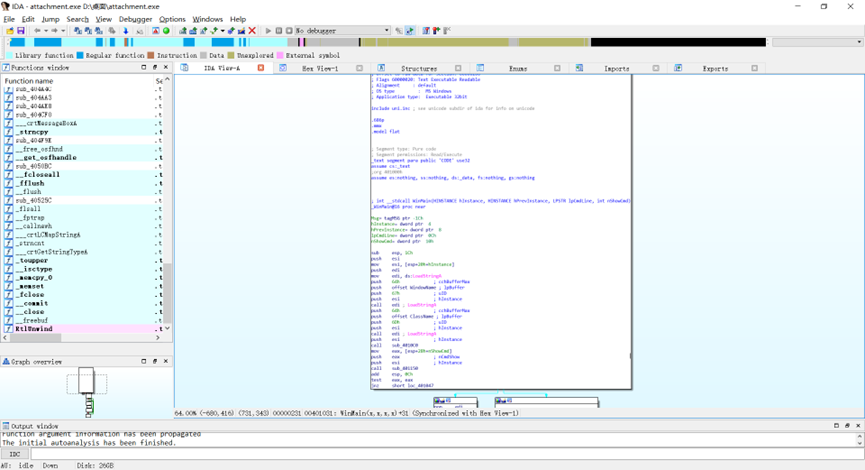
Task: Click the Save database floppy icon
Action: point(21,31)
